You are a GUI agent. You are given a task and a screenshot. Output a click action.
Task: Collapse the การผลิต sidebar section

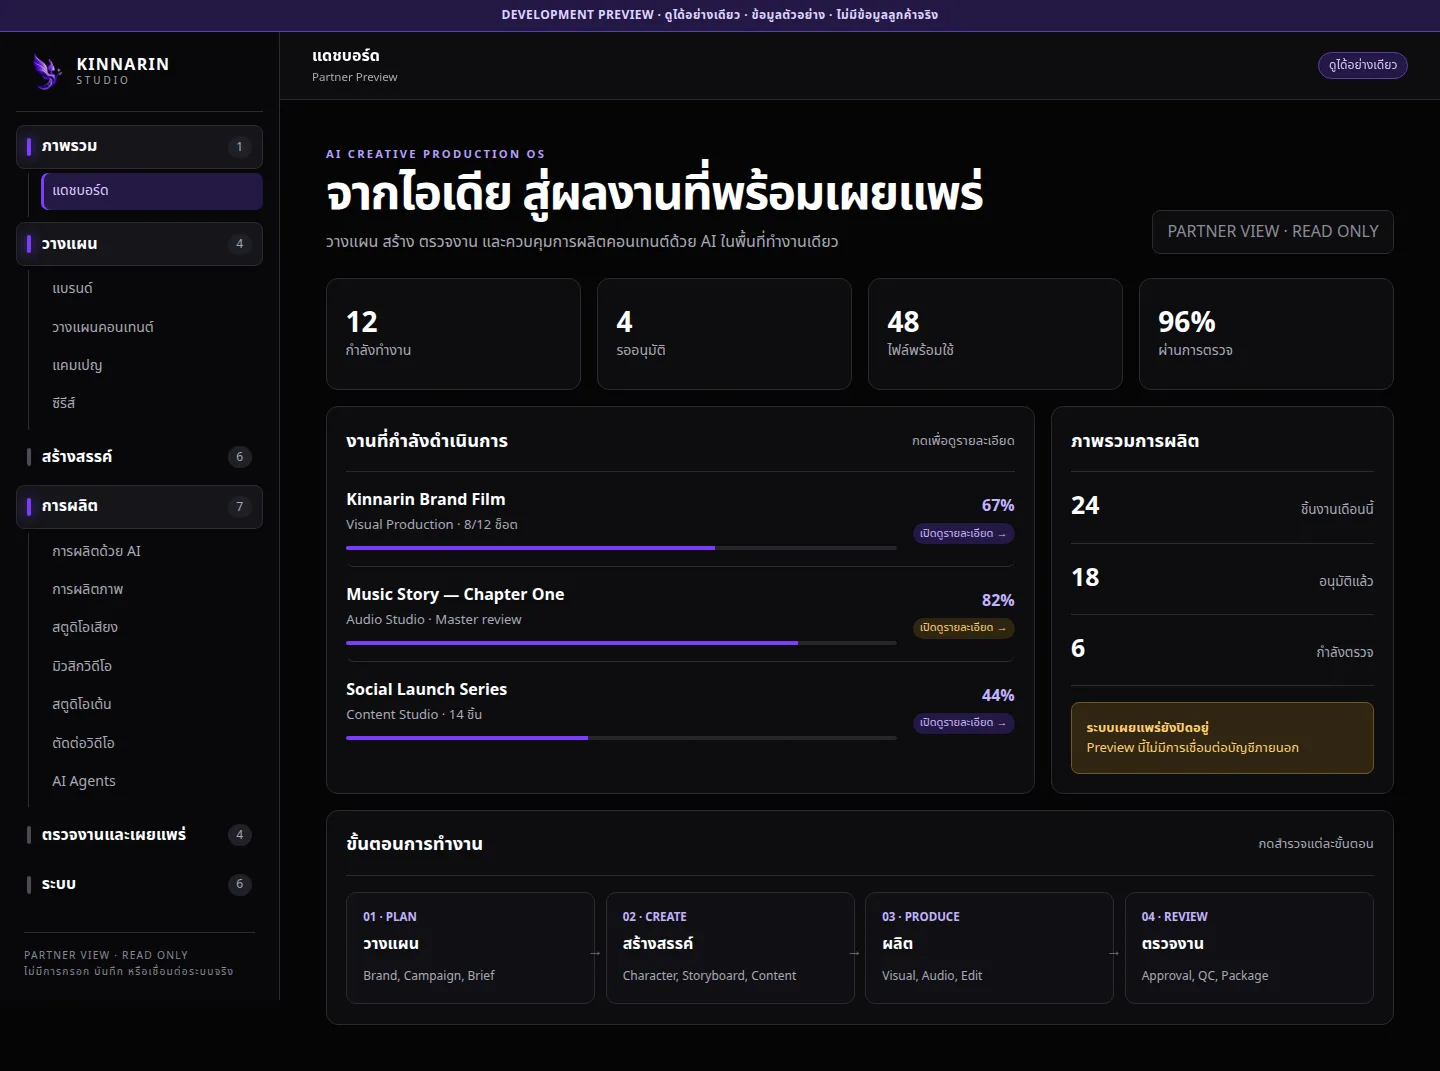pyautogui.click(x=139, y=507)
